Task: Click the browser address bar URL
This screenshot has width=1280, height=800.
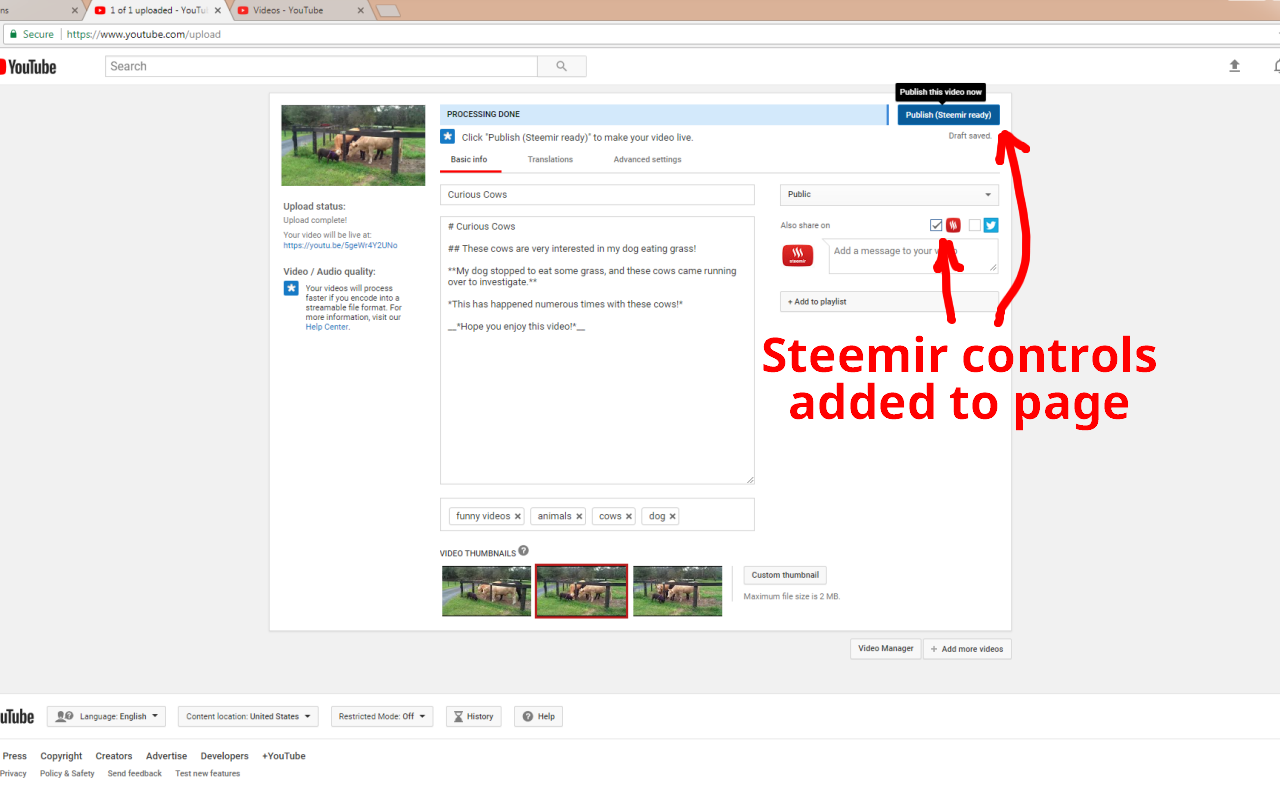Action: [144, 34]
